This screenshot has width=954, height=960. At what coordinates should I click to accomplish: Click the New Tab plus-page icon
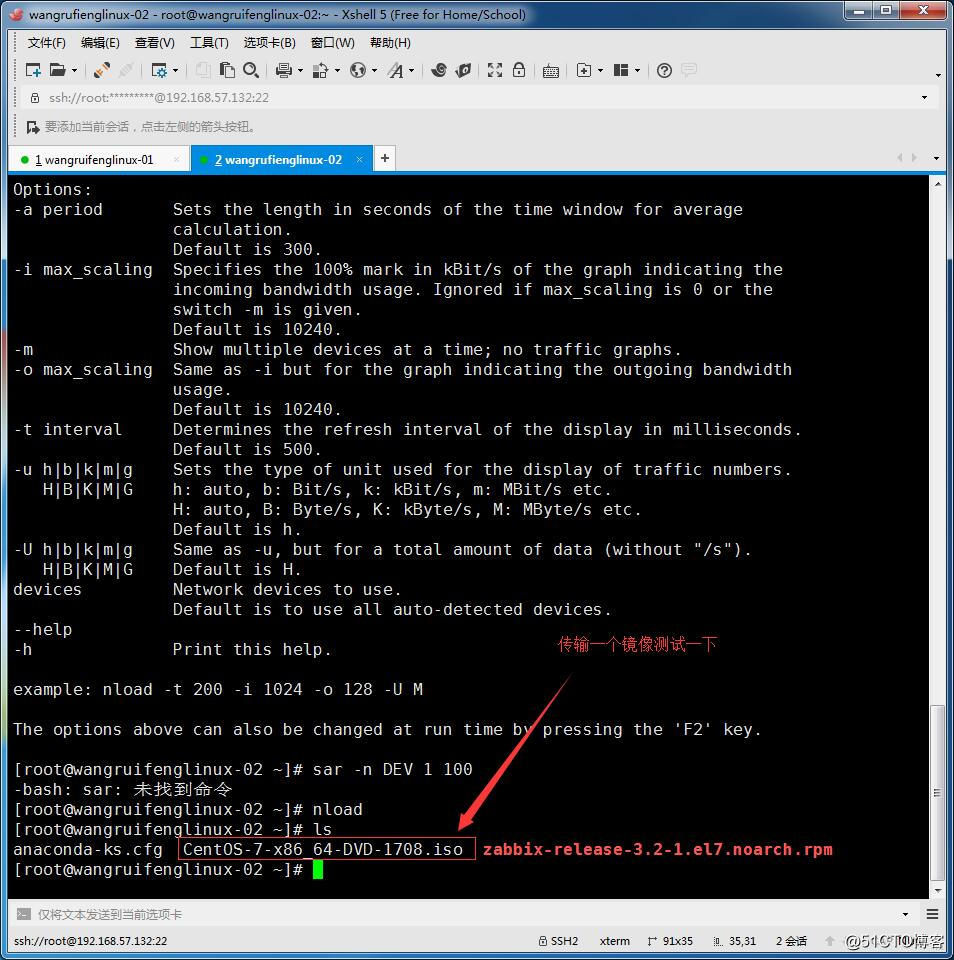[x=584, y=70]
